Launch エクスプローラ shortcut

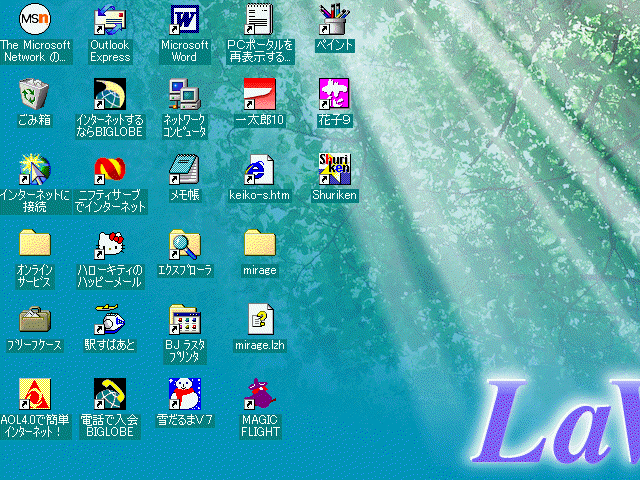[184, 244]
